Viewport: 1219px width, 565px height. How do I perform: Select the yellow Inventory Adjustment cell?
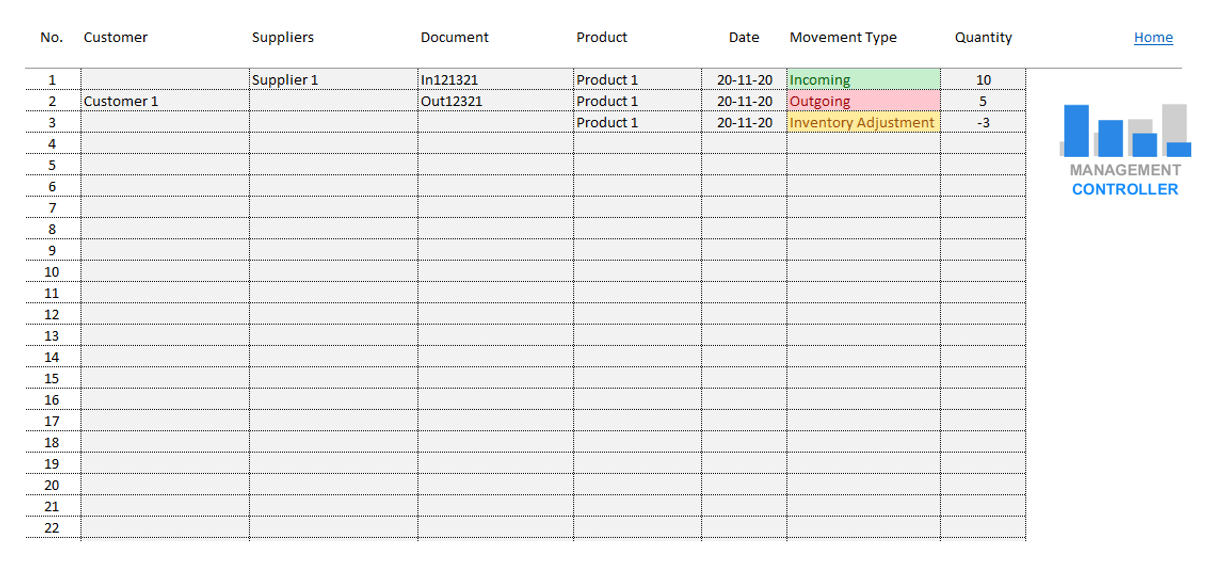click(863, 123)
